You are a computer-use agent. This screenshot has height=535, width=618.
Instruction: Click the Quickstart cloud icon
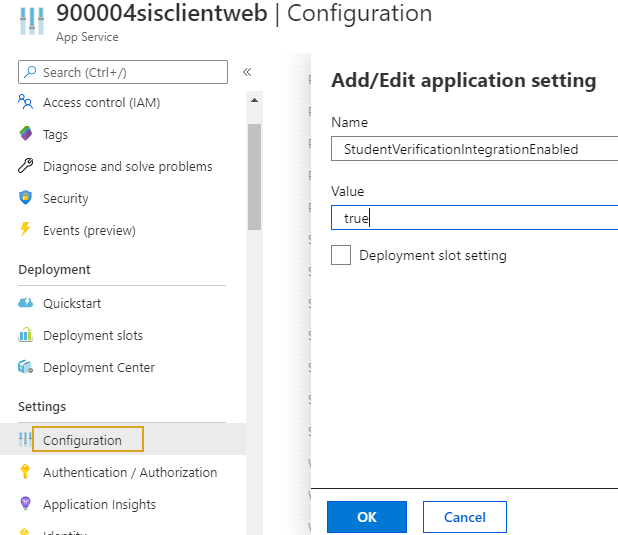pos(26,303)
